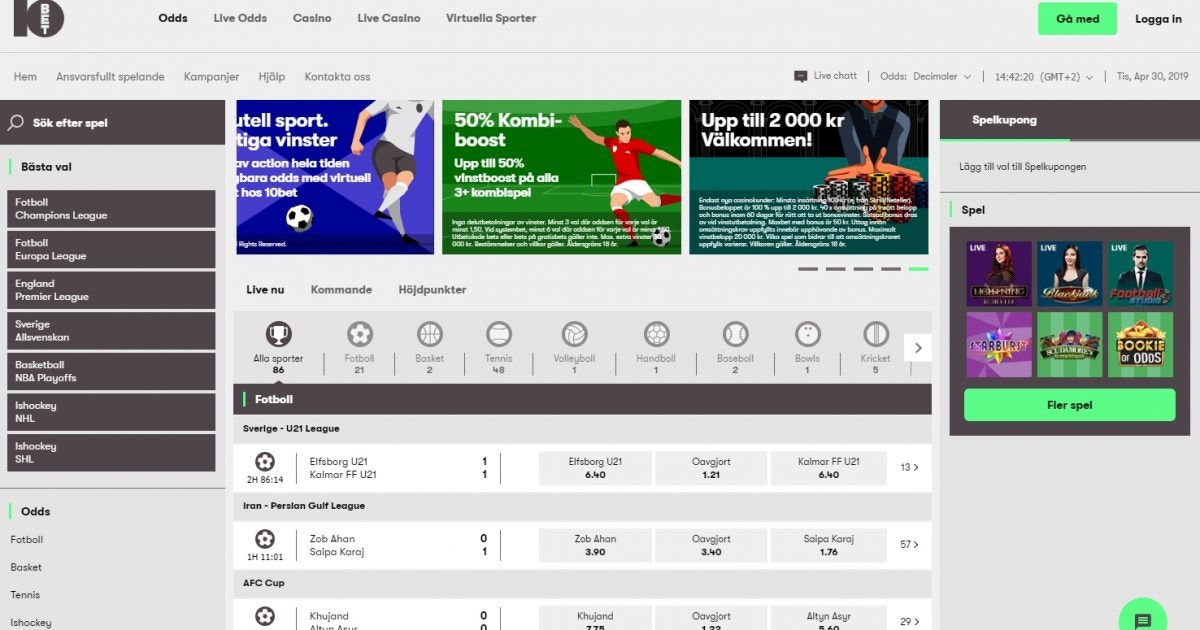The height and width of the screenshot is (630, 1200).
Task: Open Sök efter spel with the magnifier icon
Action: pos(15,120)
